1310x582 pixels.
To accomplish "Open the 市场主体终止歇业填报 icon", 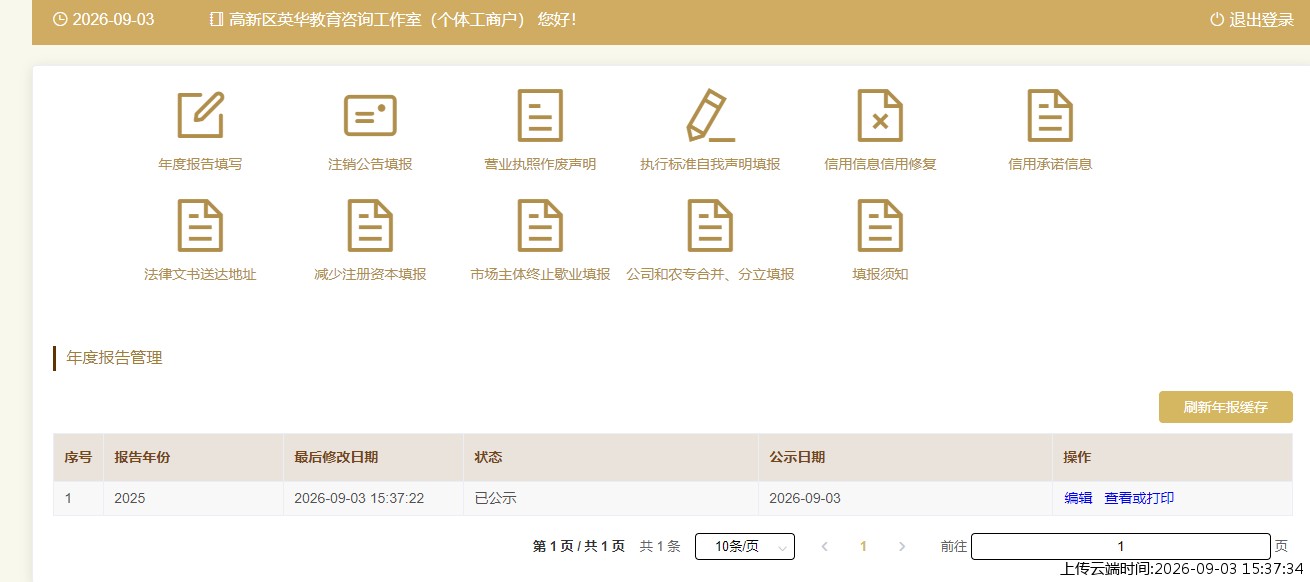I will 540,225.
